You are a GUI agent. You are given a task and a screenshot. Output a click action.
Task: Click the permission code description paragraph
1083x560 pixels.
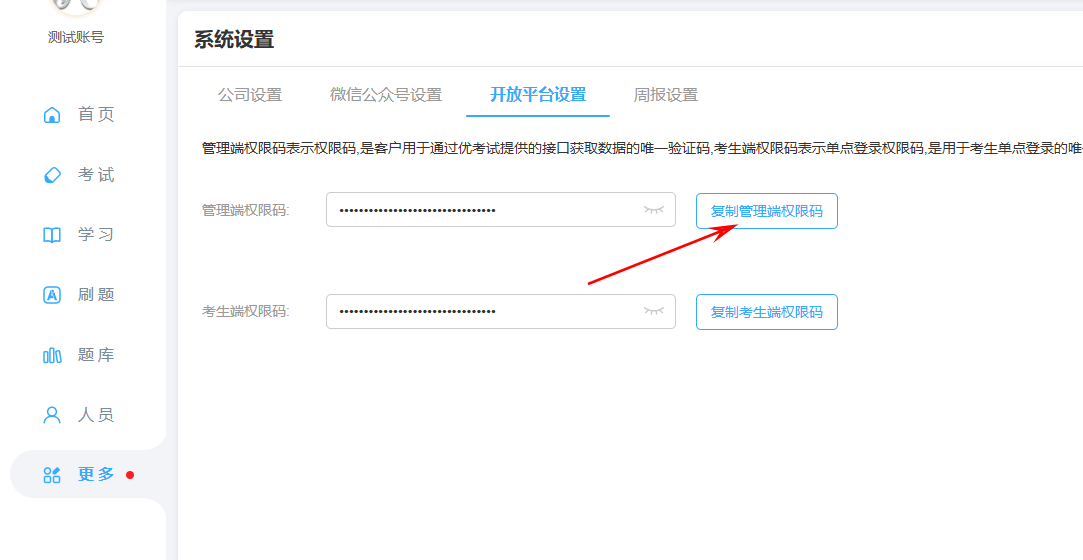coord(642,148)
